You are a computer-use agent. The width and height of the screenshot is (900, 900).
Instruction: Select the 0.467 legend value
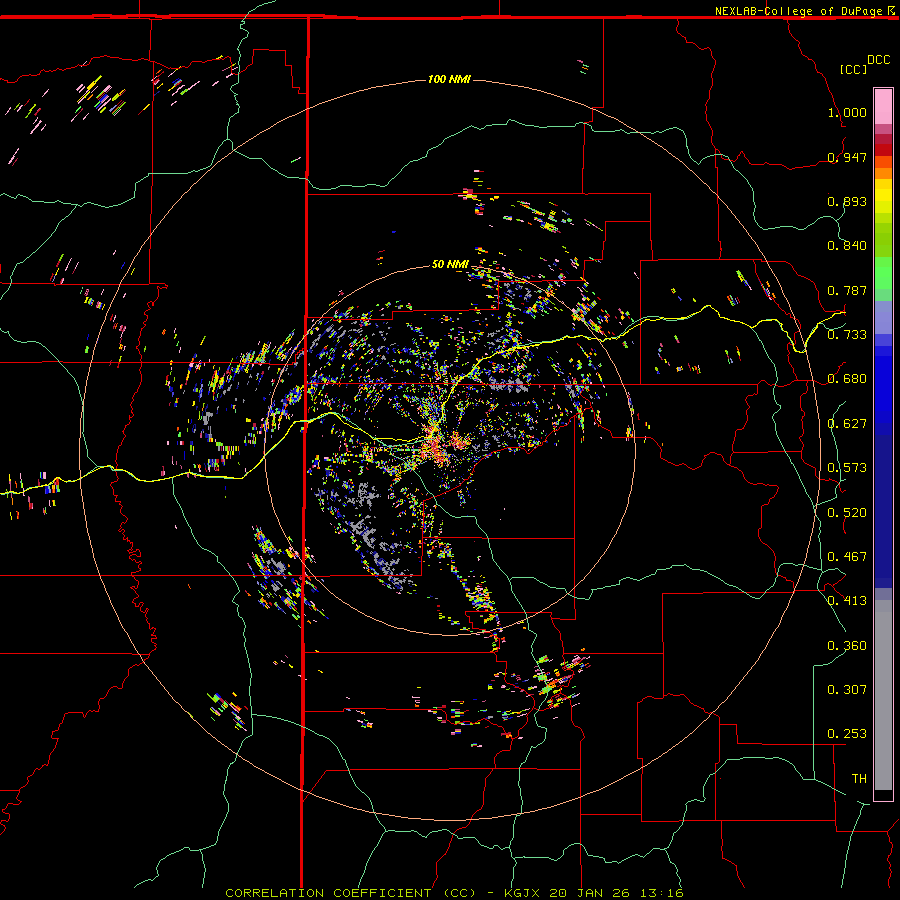click(x=847, y=557)
